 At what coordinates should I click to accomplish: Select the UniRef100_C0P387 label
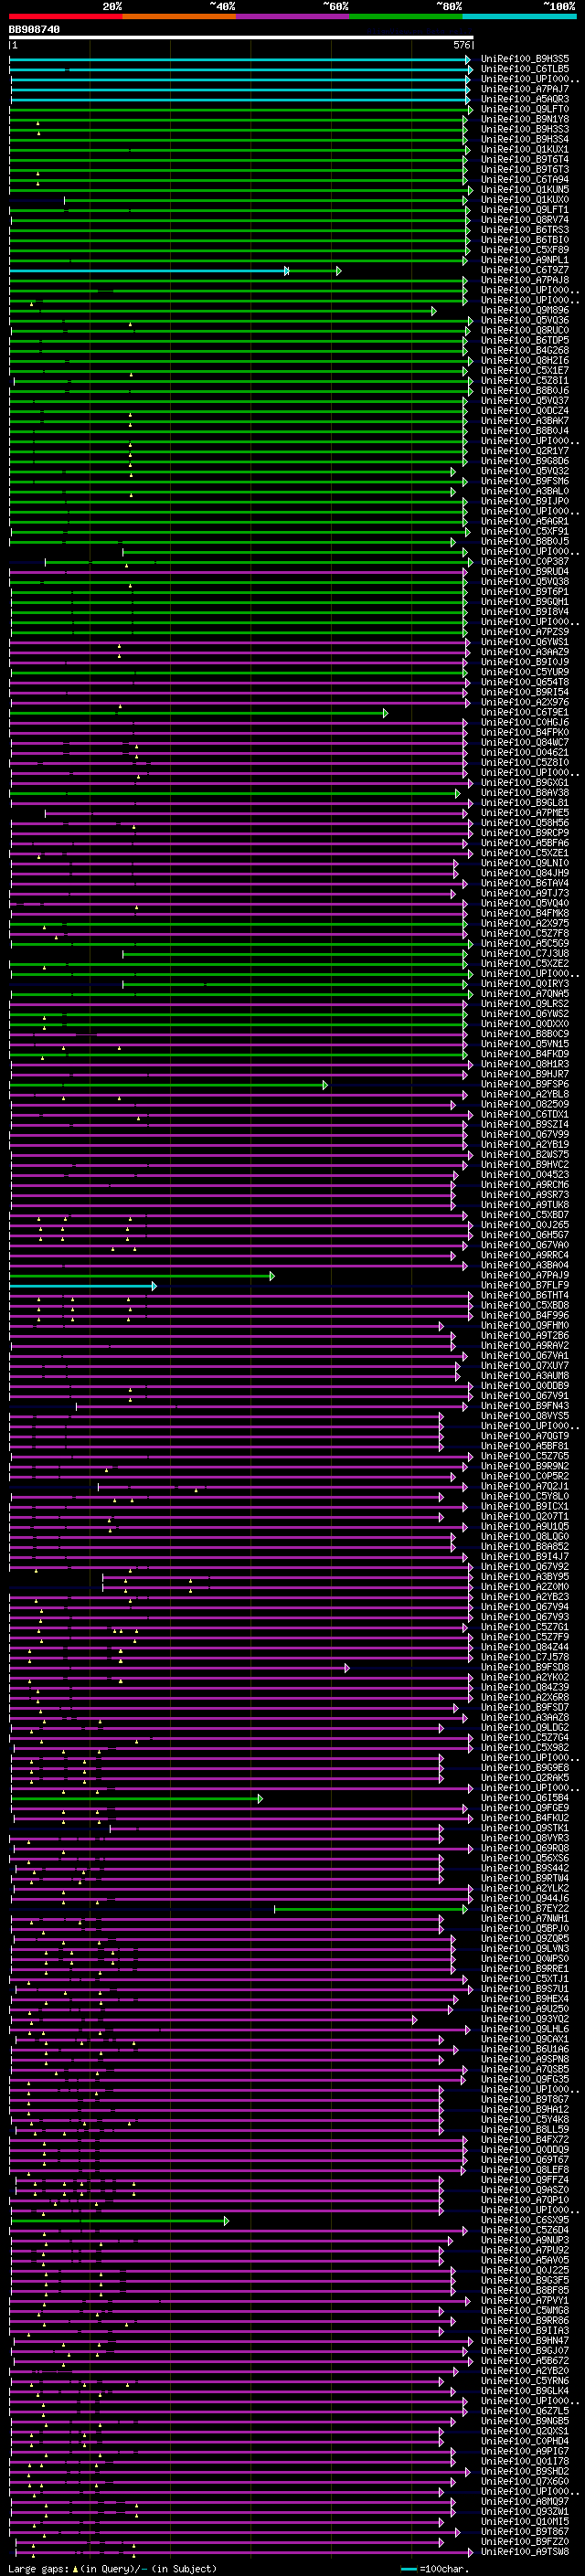tap(525, 561)
